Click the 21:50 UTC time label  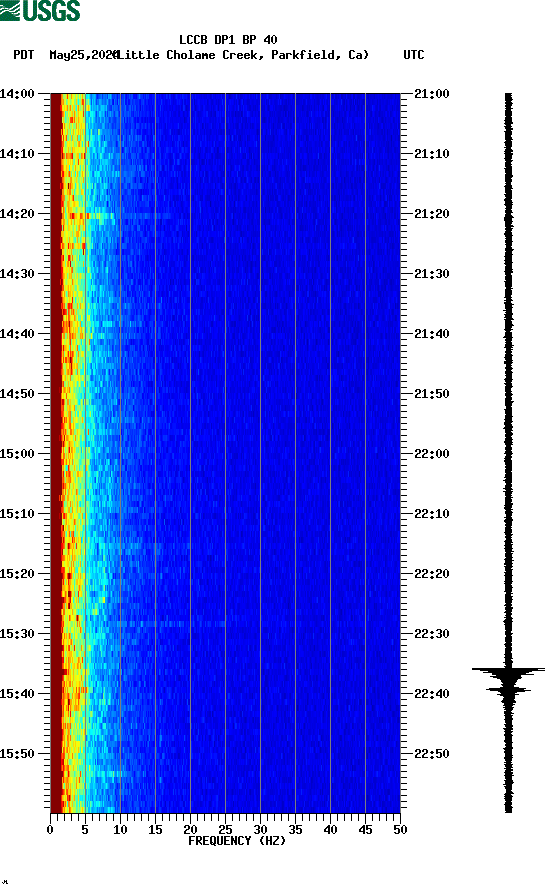[x=432, y=394]
